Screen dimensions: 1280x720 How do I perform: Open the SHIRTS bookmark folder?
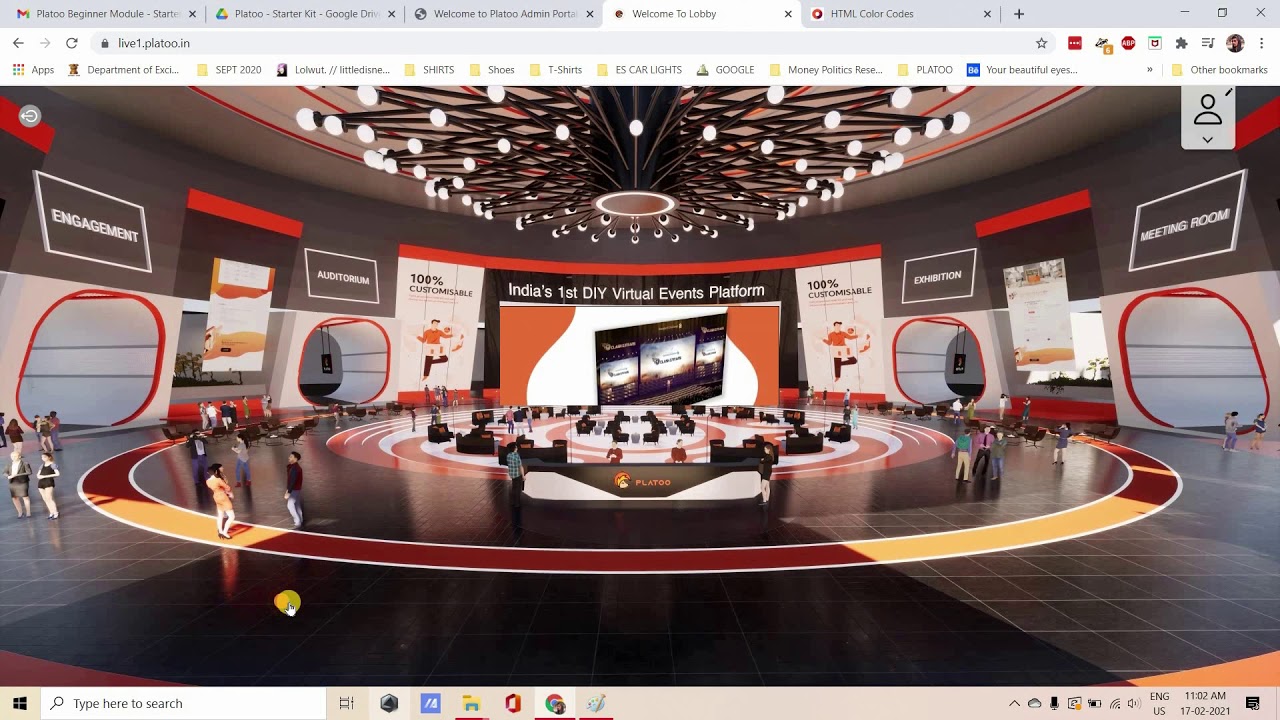coord(429,70)
